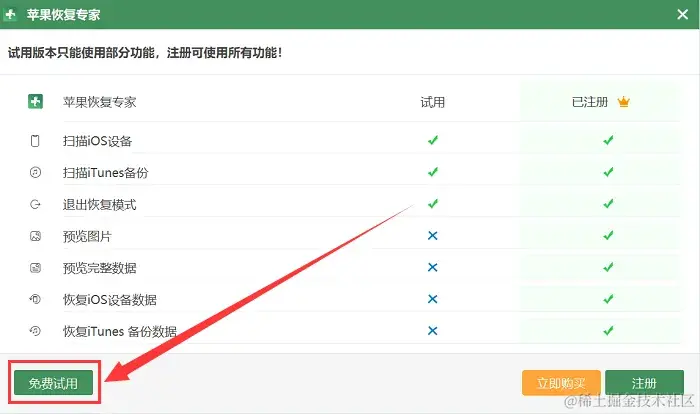Click the picture icon for 预览图片

(35, 236)
